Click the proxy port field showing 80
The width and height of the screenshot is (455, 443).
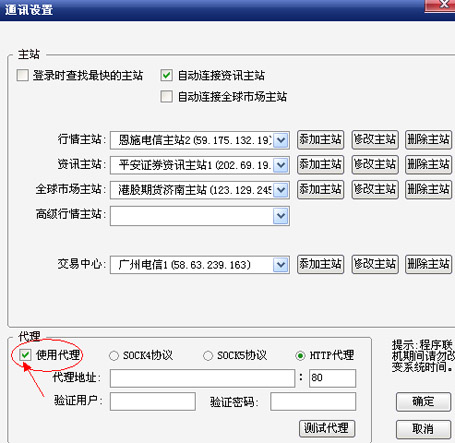pos(332,378)
